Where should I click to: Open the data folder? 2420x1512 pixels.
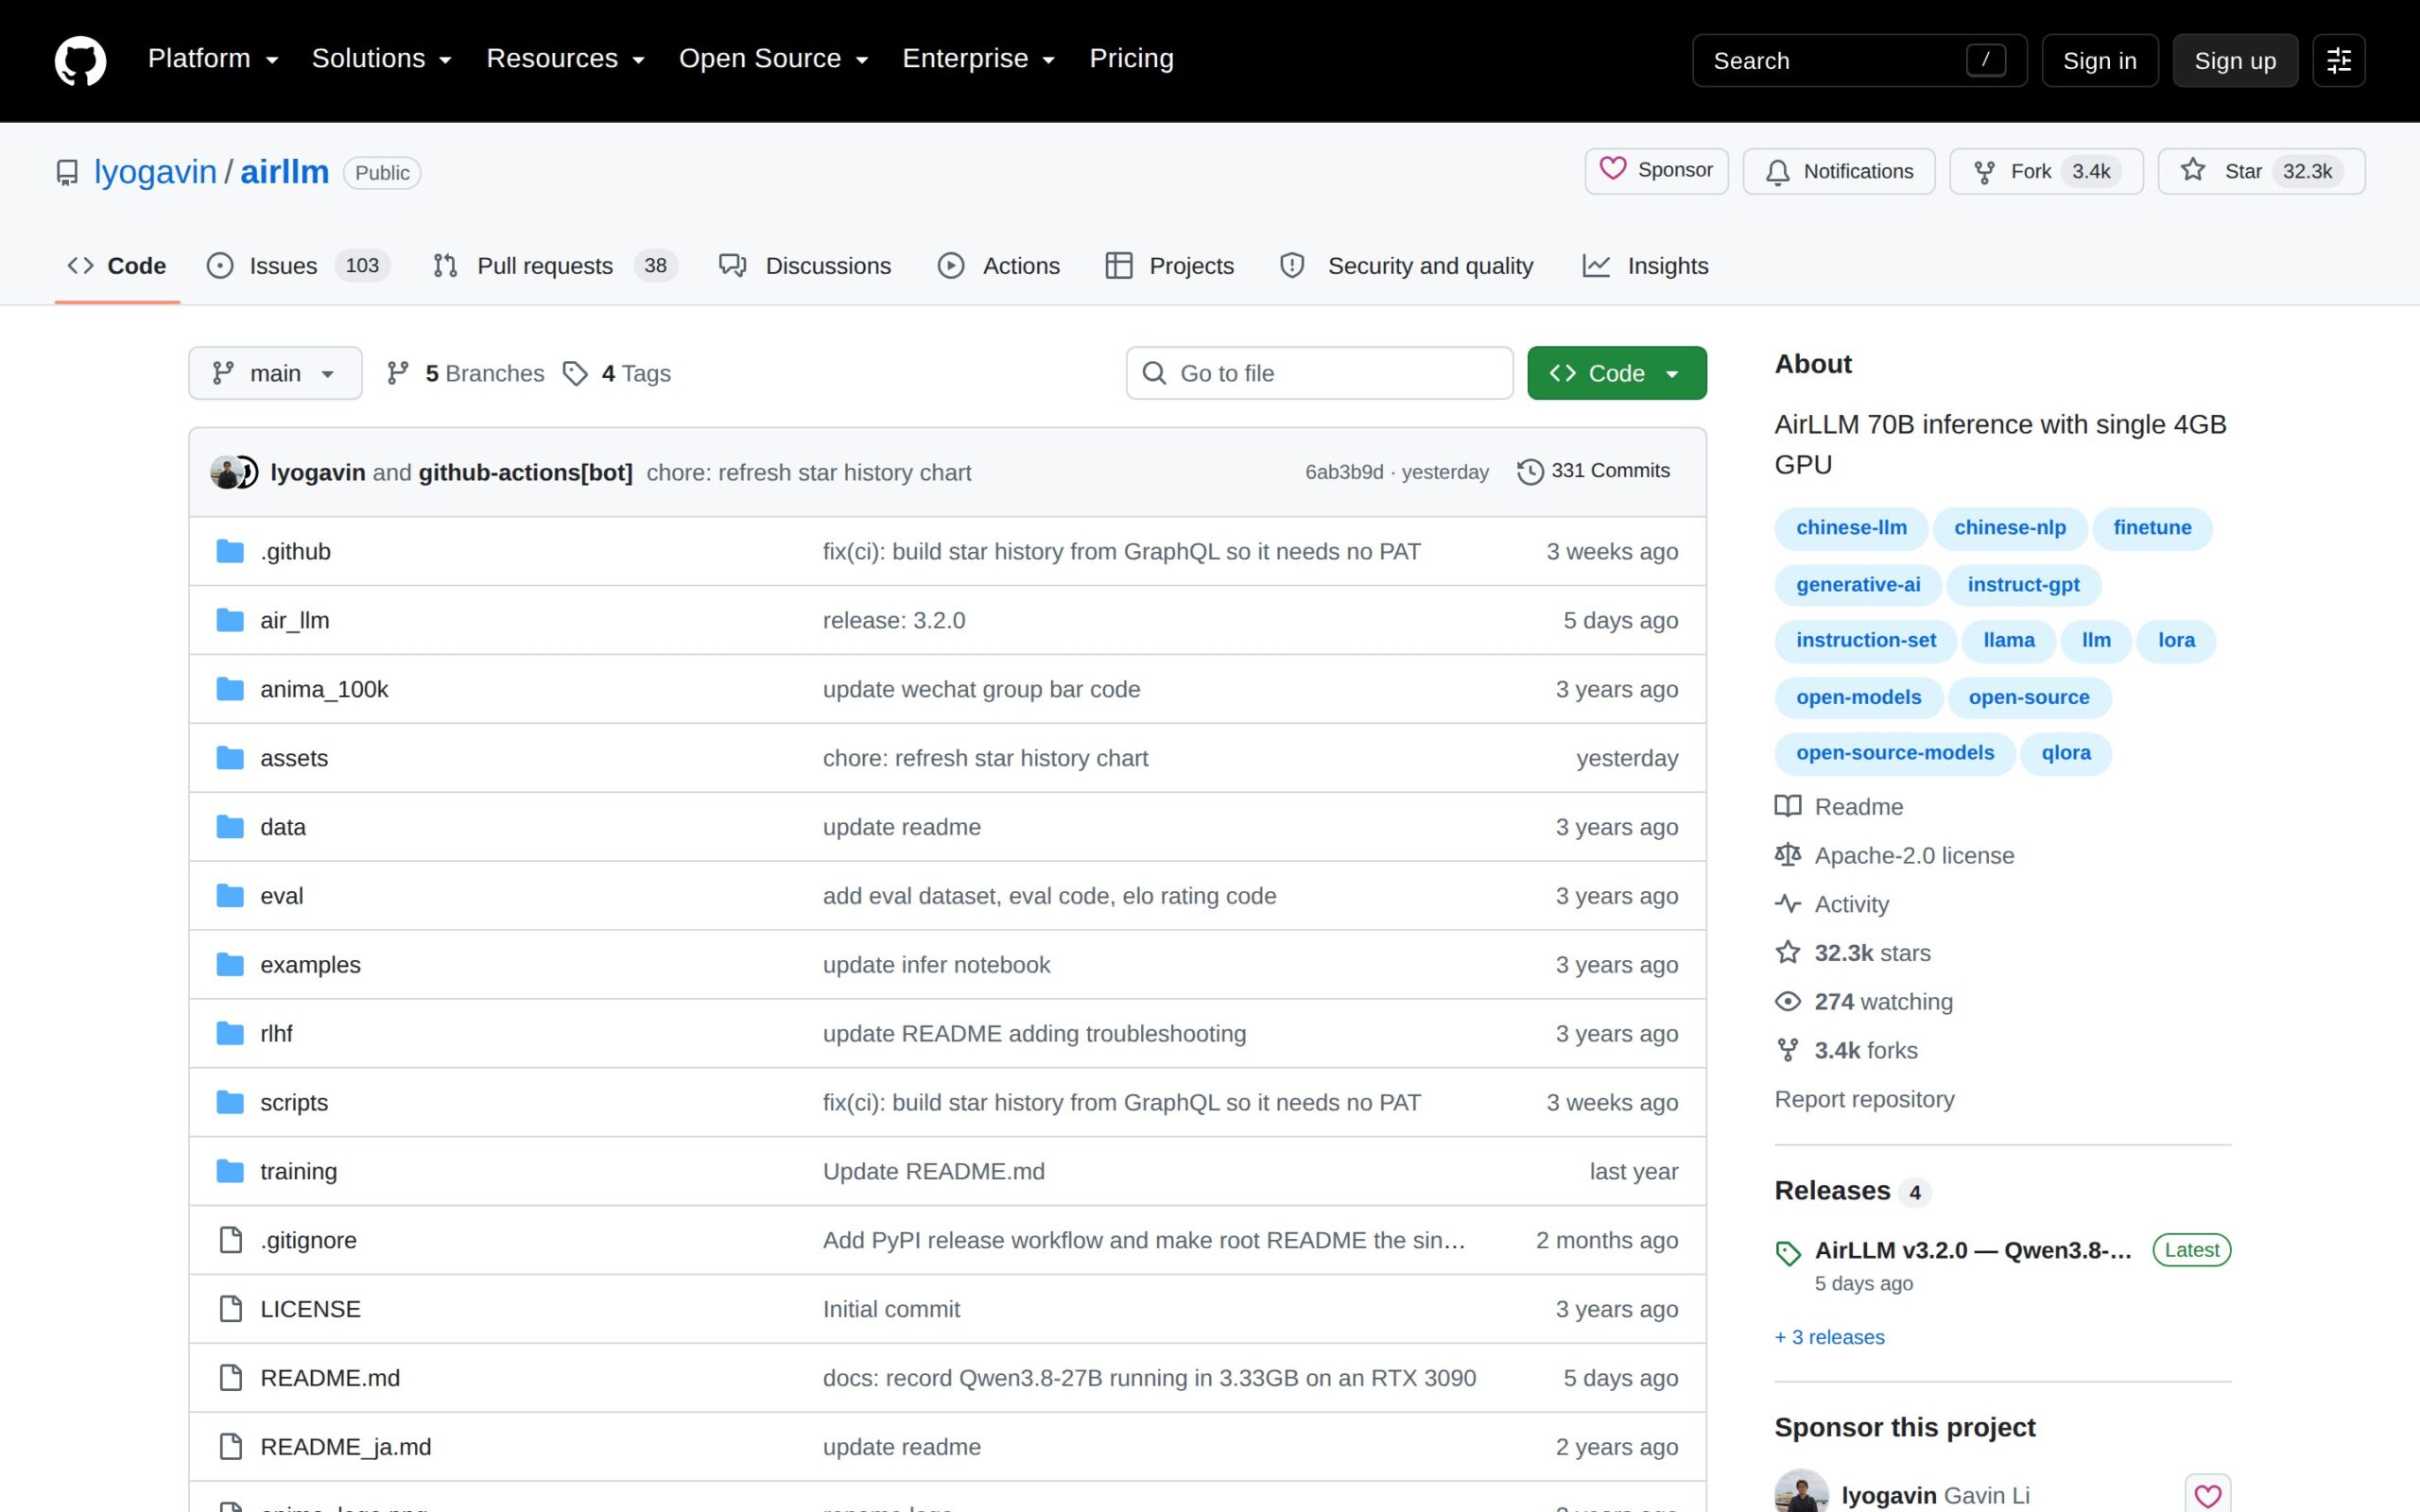tap(283, 827)
